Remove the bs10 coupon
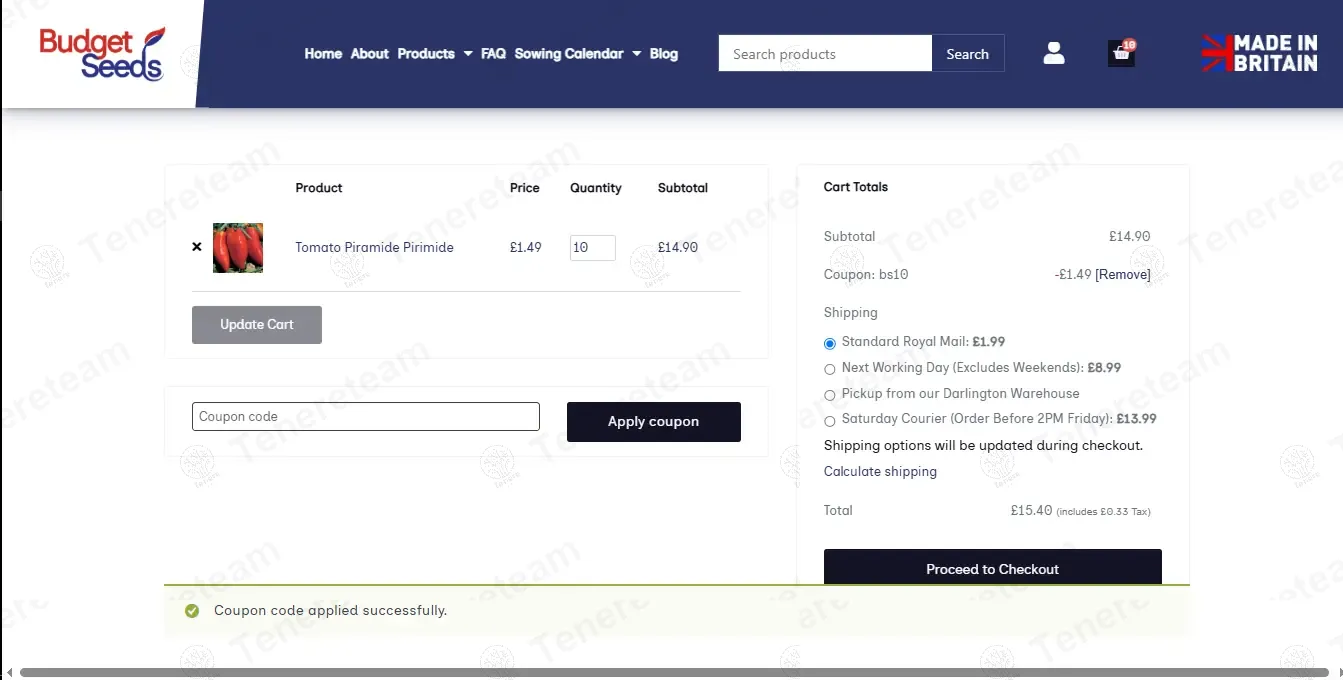1343x680 pixels. click(1123, 275)
